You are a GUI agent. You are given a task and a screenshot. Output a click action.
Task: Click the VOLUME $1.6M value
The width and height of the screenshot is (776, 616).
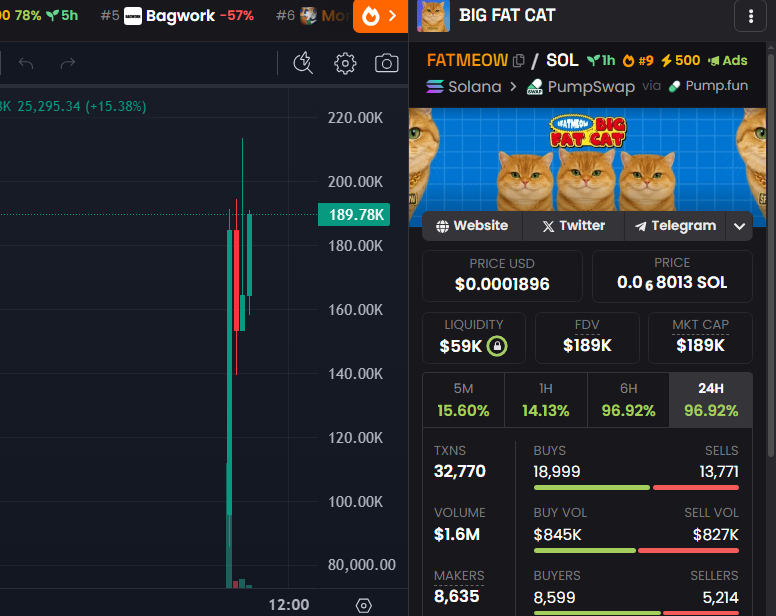(x=457, y=534)
